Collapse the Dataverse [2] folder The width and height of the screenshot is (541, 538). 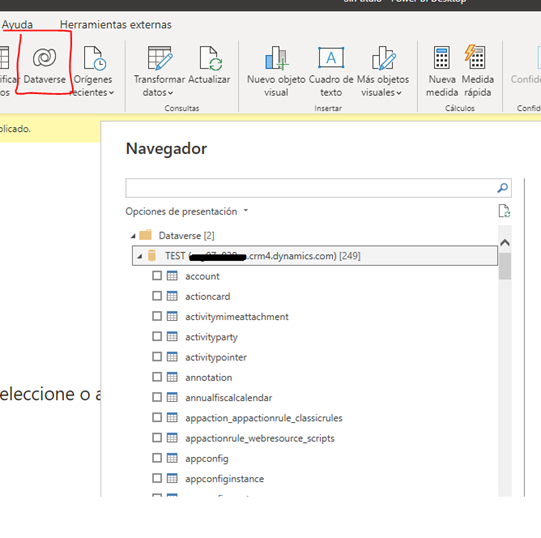coord(133,236)
